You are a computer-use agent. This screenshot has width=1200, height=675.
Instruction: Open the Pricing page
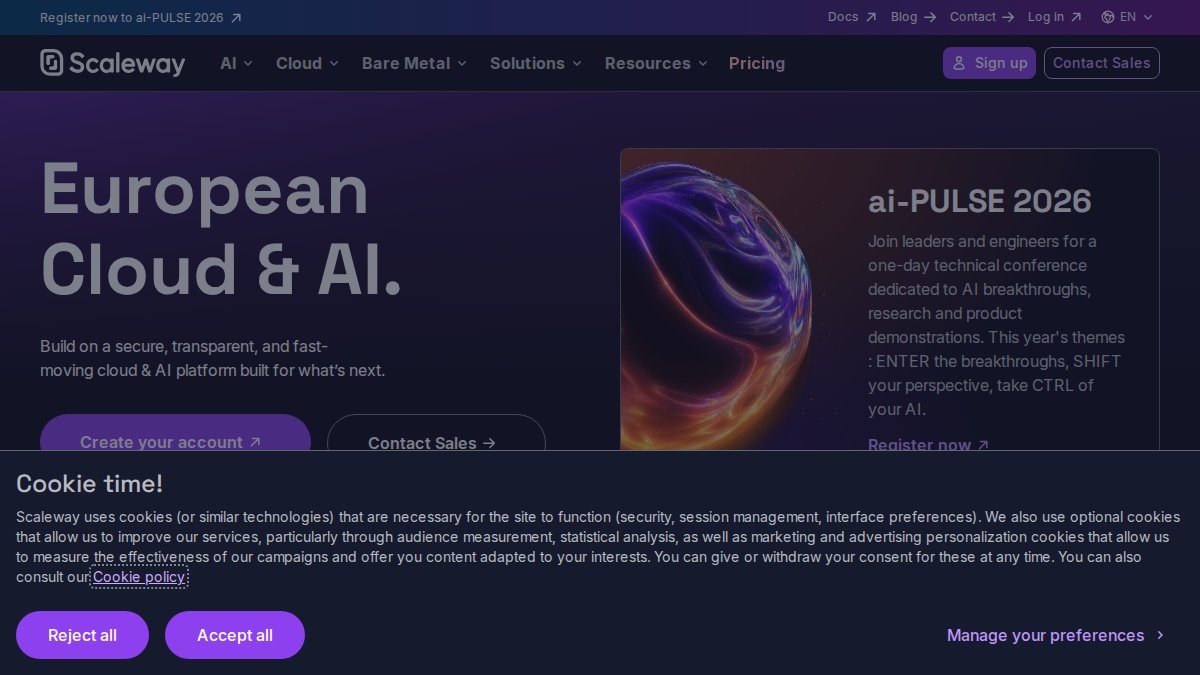[757, 63]
